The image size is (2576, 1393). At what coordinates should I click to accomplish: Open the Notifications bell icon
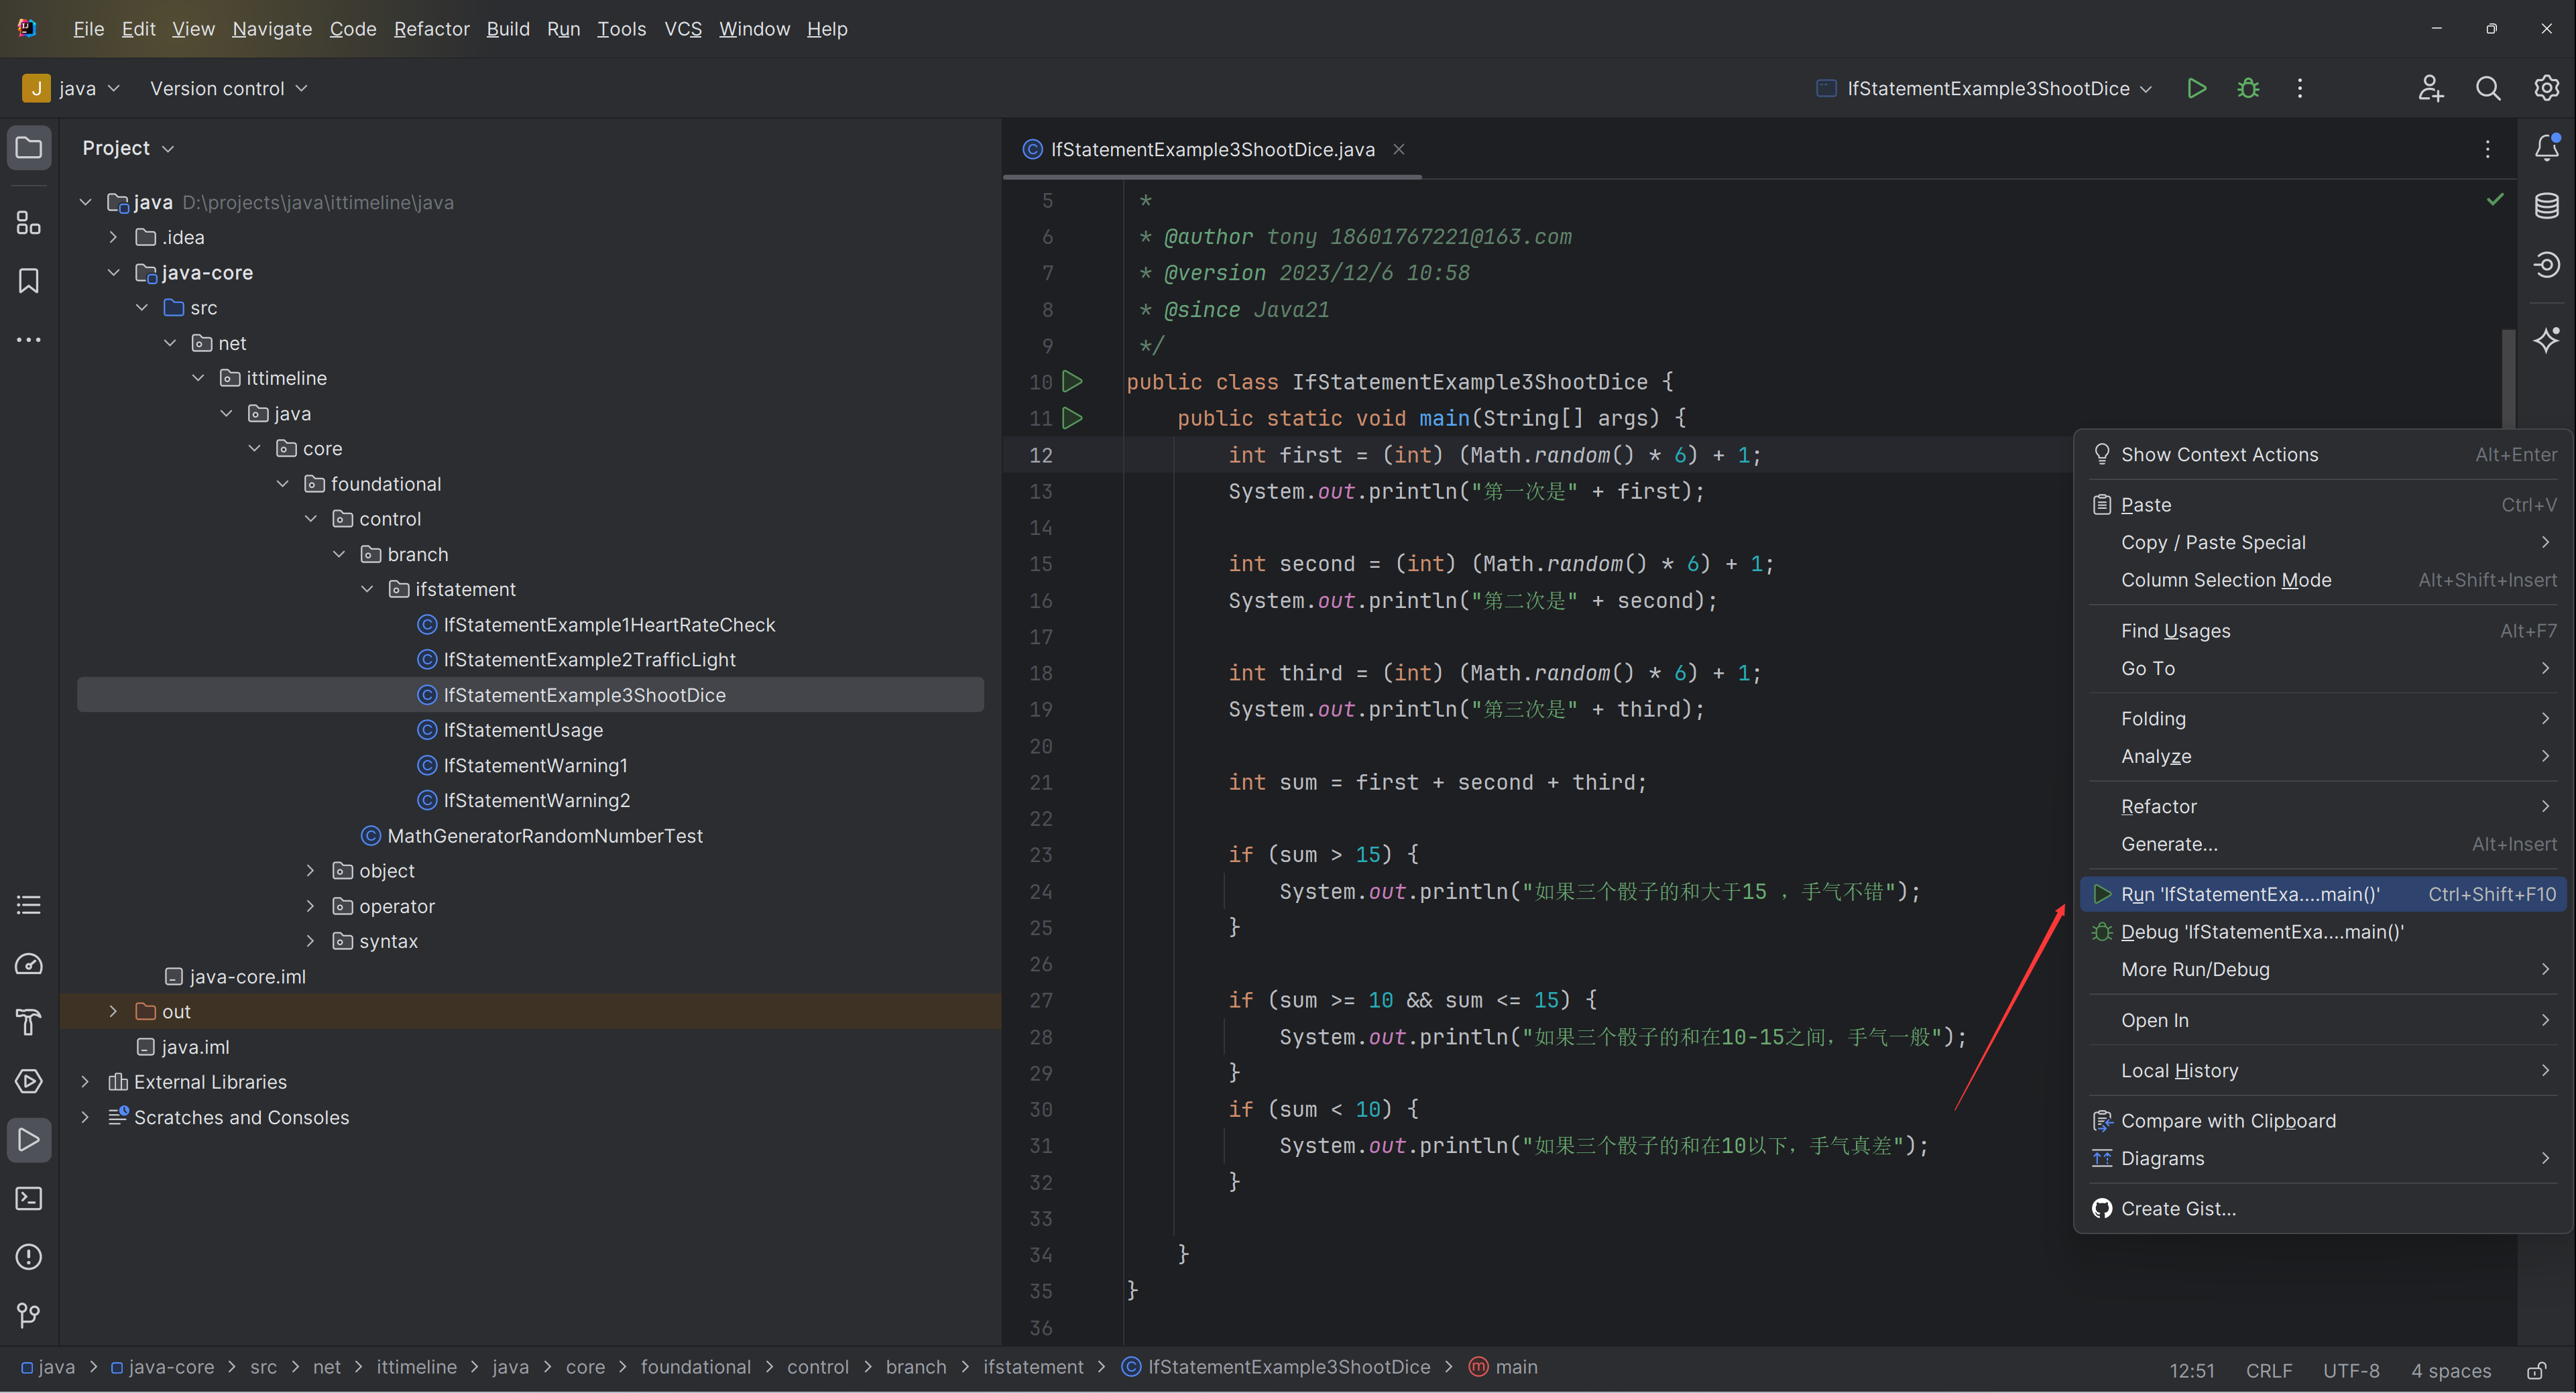pos(2546,148)
